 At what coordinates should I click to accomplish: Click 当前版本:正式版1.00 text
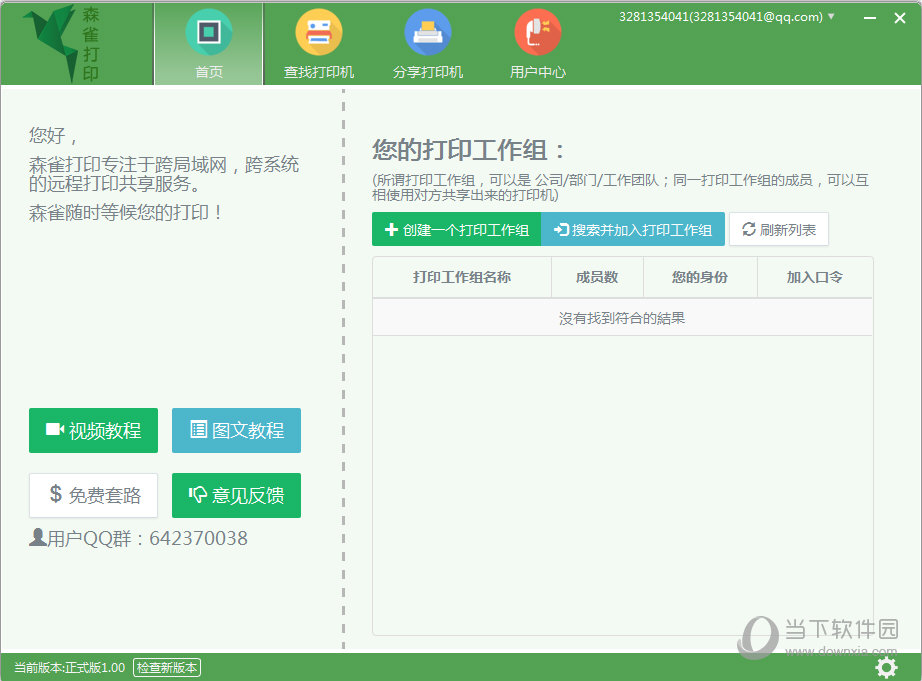click(69, 667)
